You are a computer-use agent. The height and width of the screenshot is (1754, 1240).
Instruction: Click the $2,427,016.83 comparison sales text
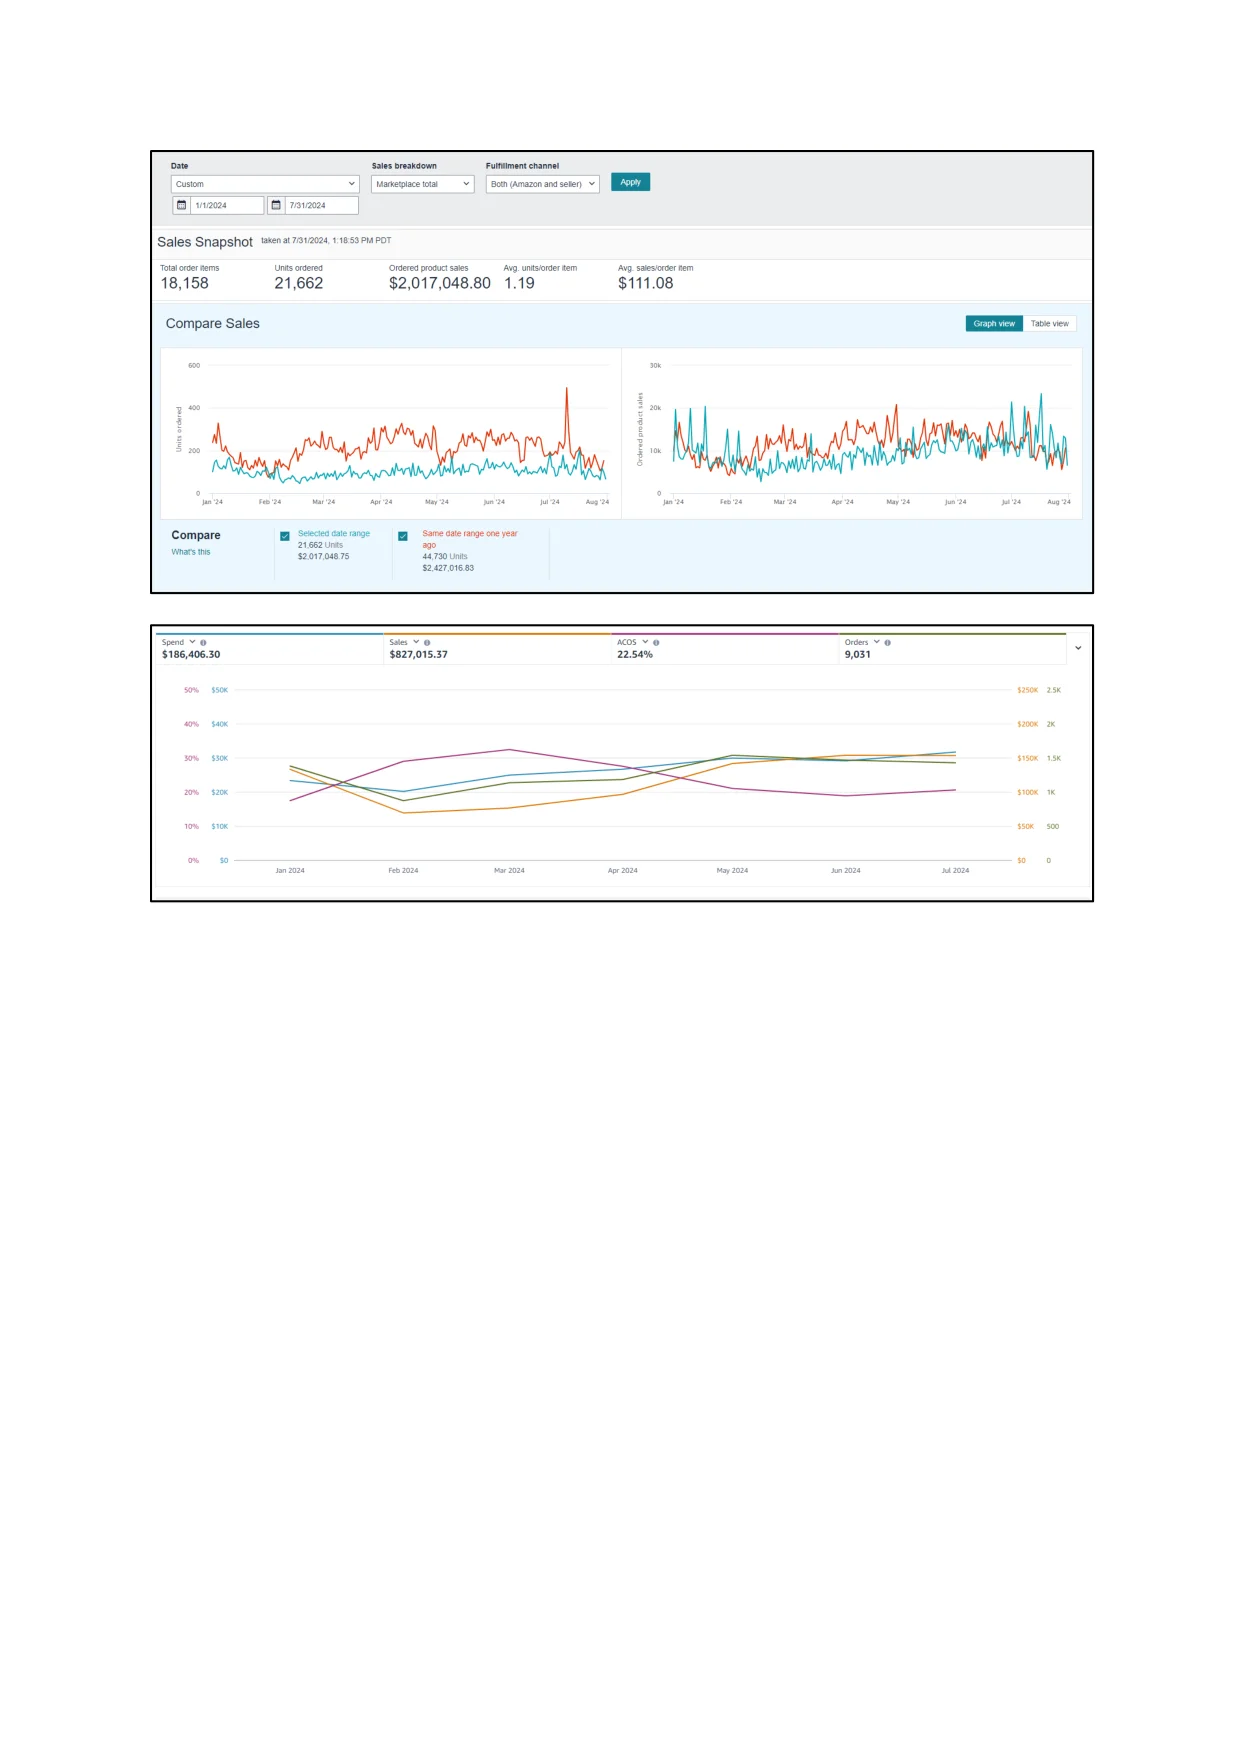point(448,568)
